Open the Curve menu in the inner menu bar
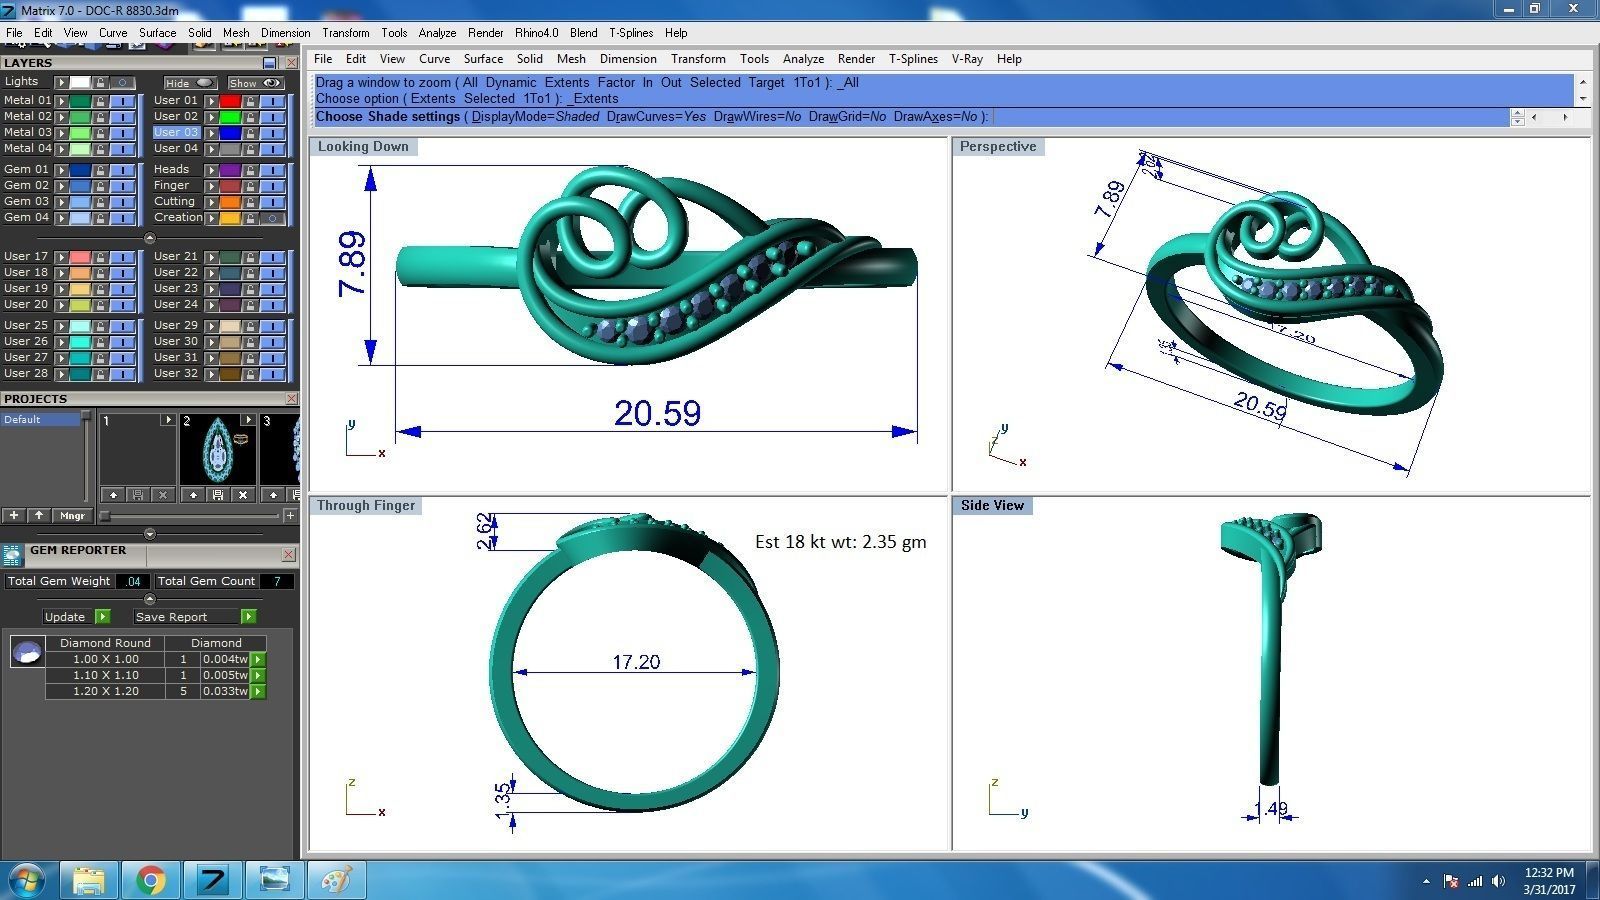The height and width of the screenshot is (900, 1600). point(434,59)
